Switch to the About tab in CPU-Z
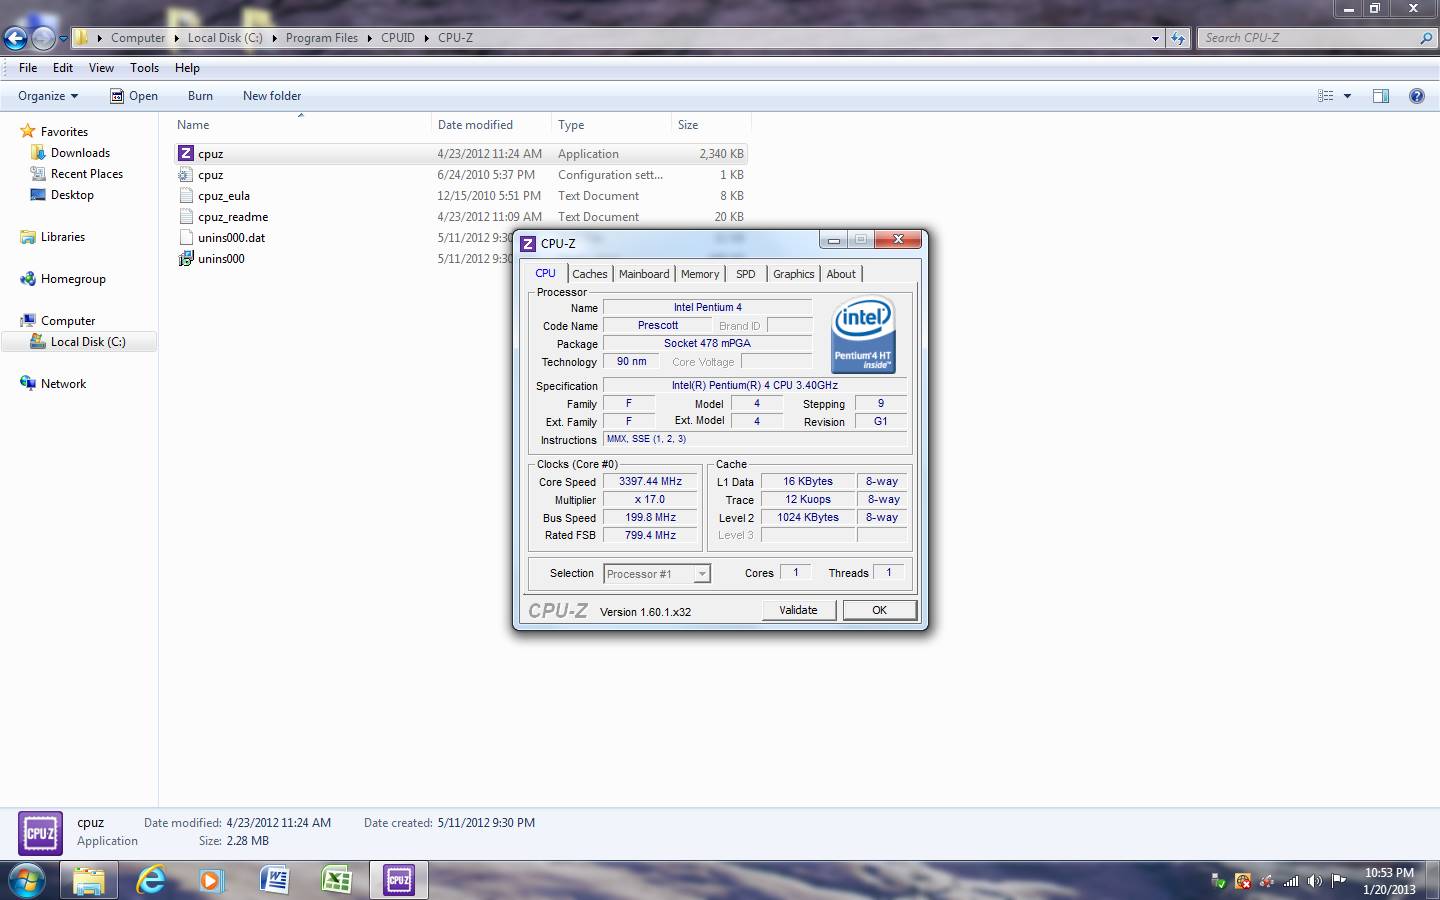 click(x=841, y=274)
